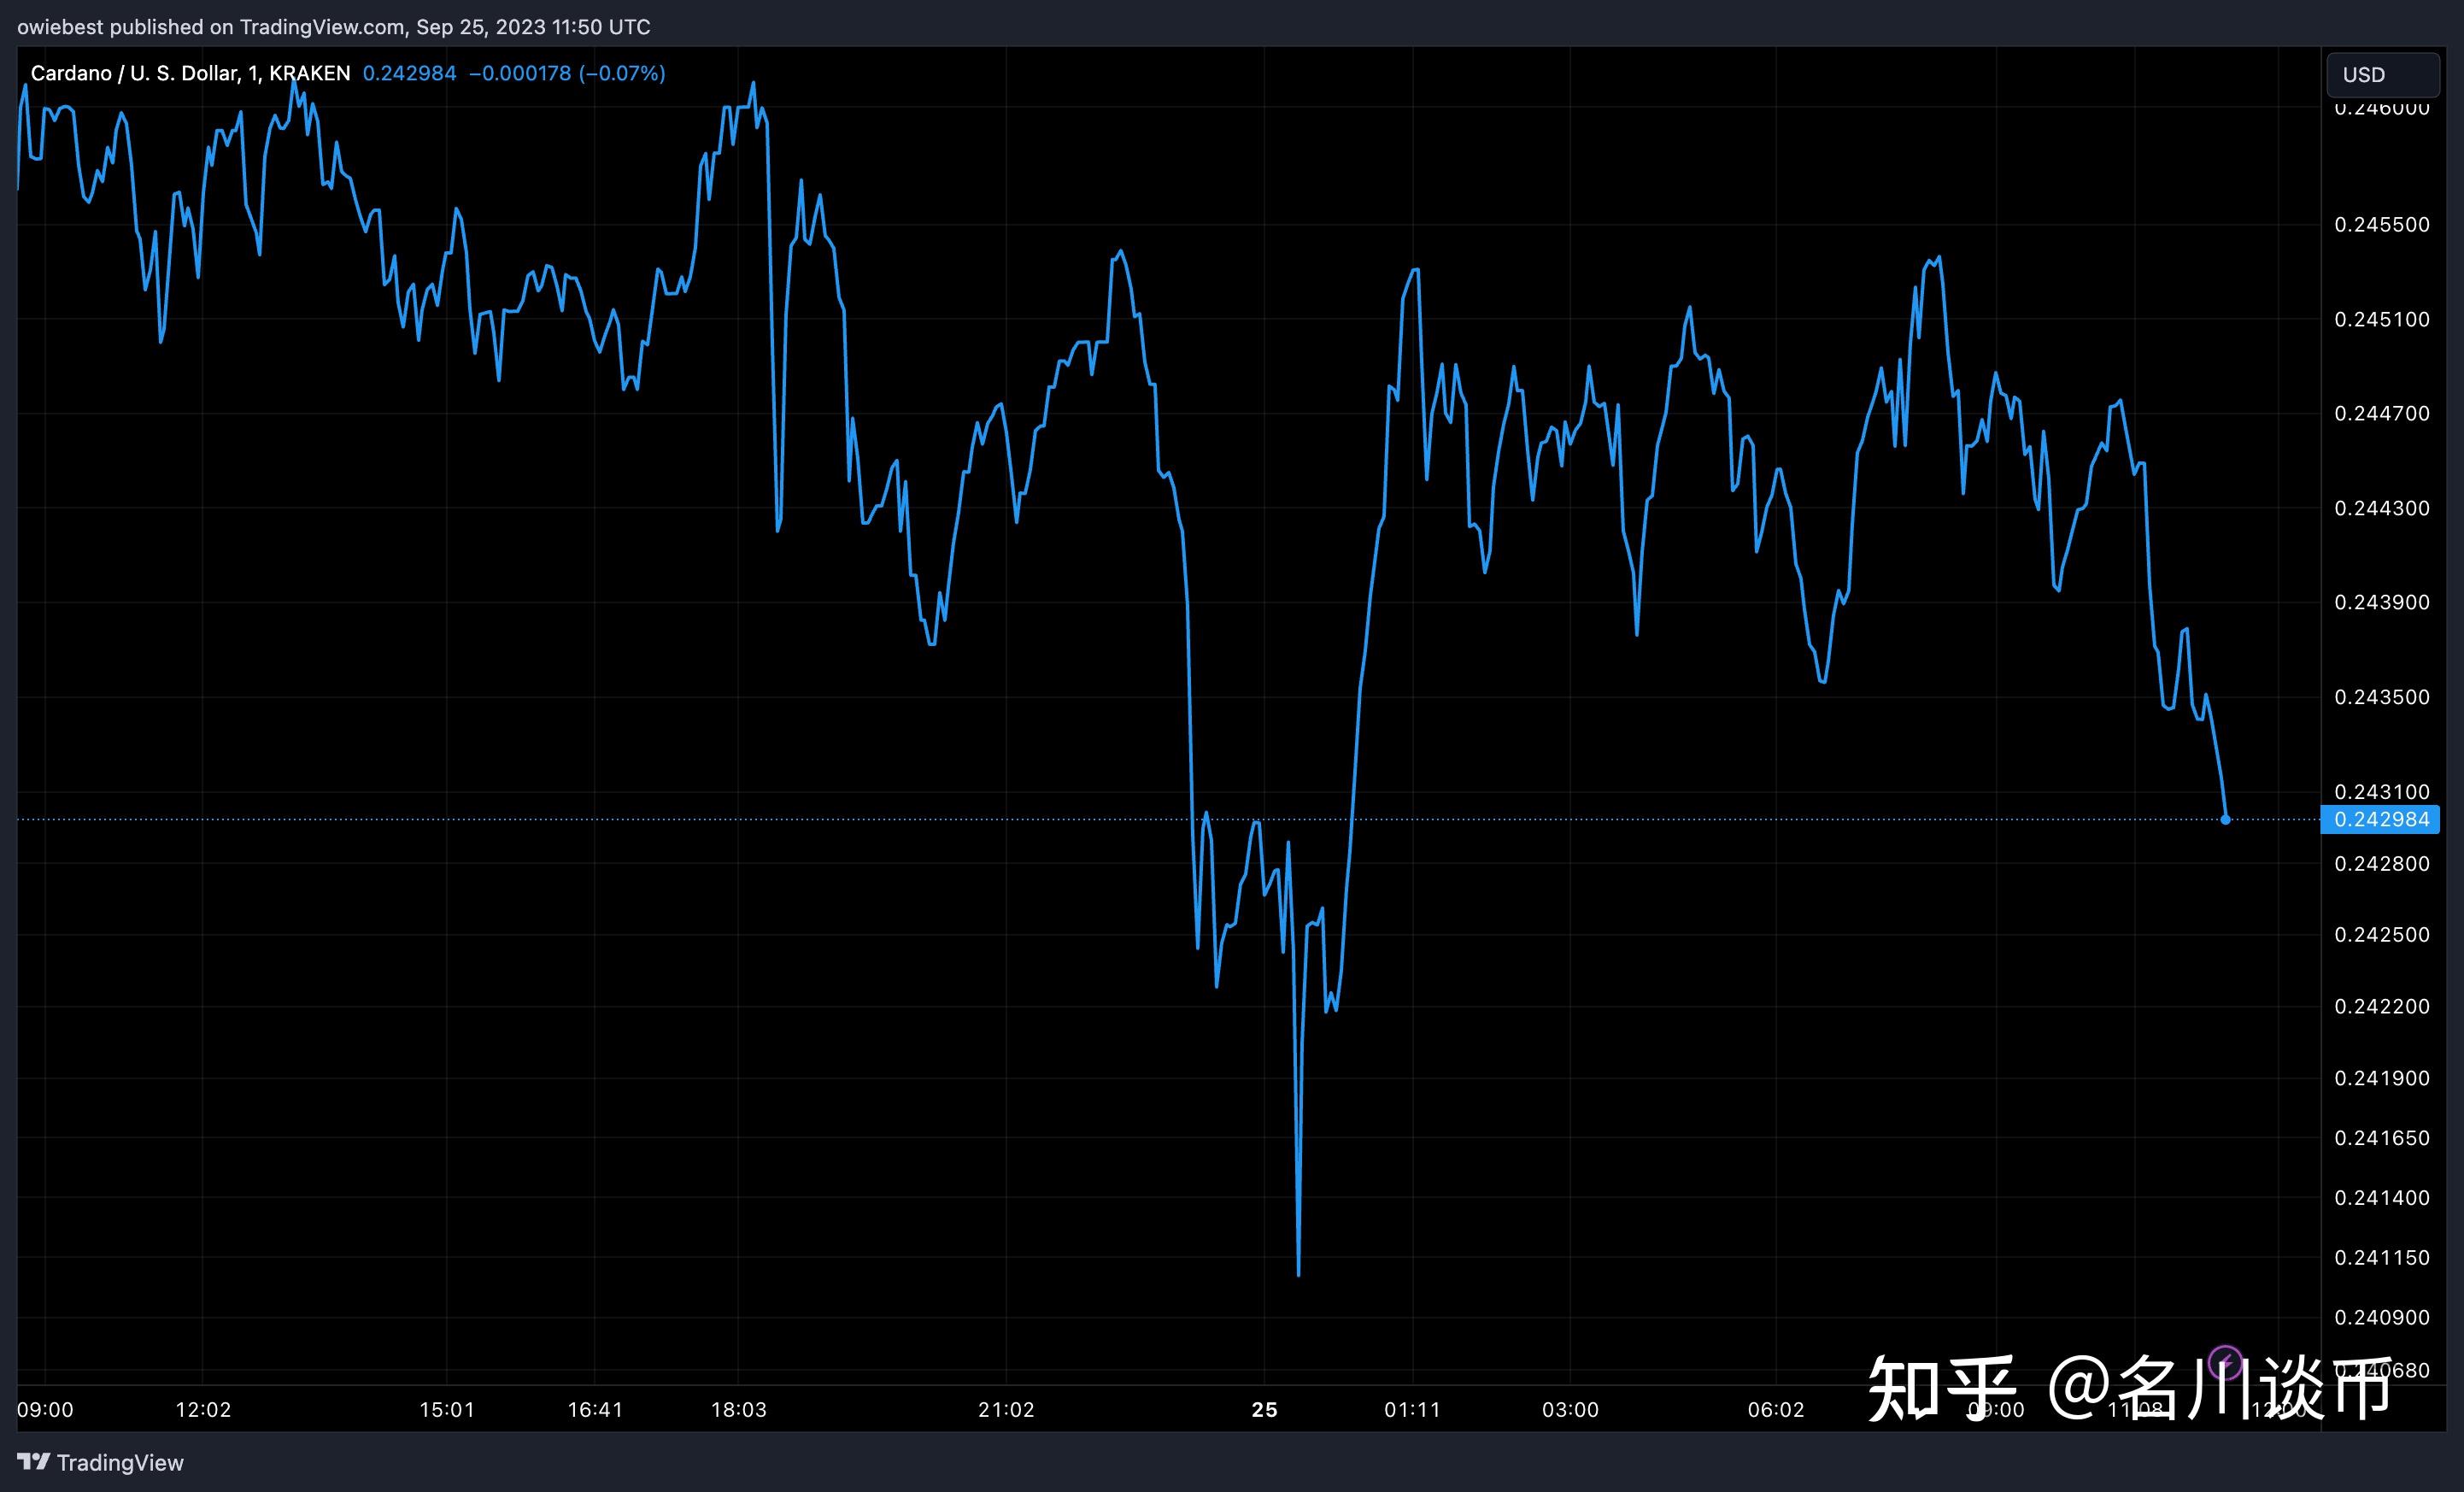The width and height of the screenshot is (2464, 1492).
Task: Click the blue last-price dot on the line
Action: tap(2225, 820)
